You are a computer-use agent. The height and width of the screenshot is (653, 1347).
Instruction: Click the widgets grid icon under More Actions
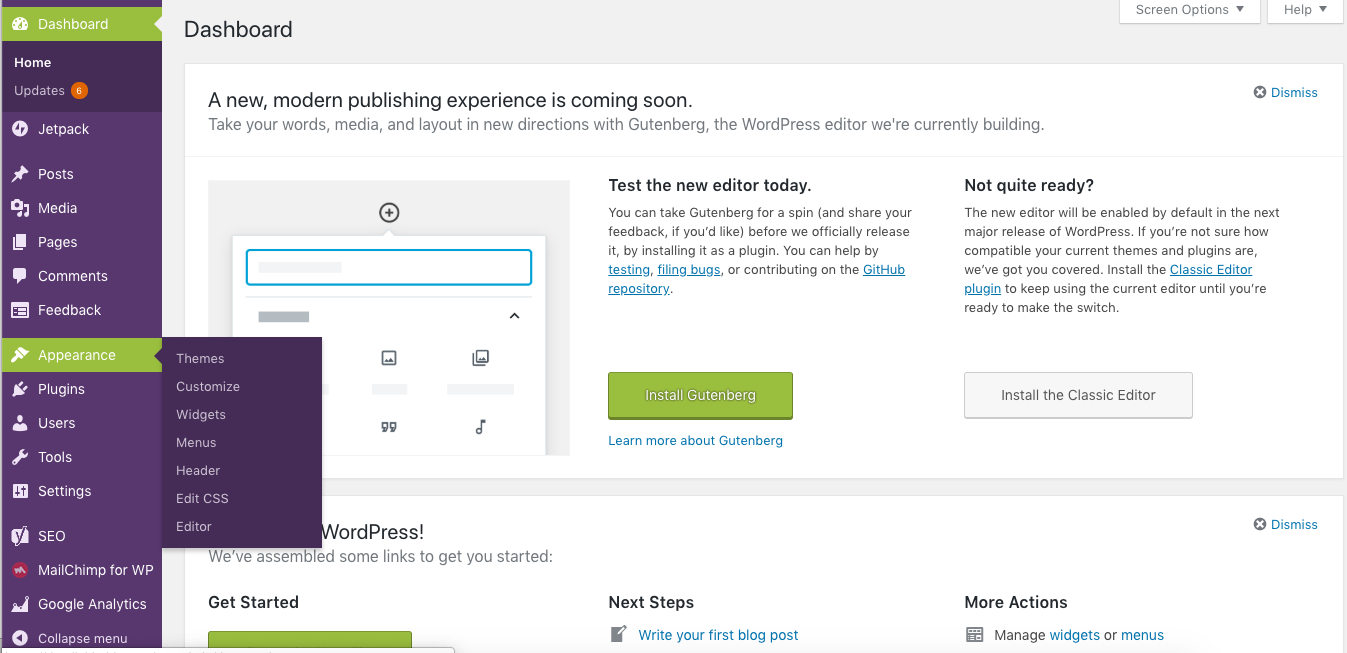pyautogui.click(x=975, y=635)
